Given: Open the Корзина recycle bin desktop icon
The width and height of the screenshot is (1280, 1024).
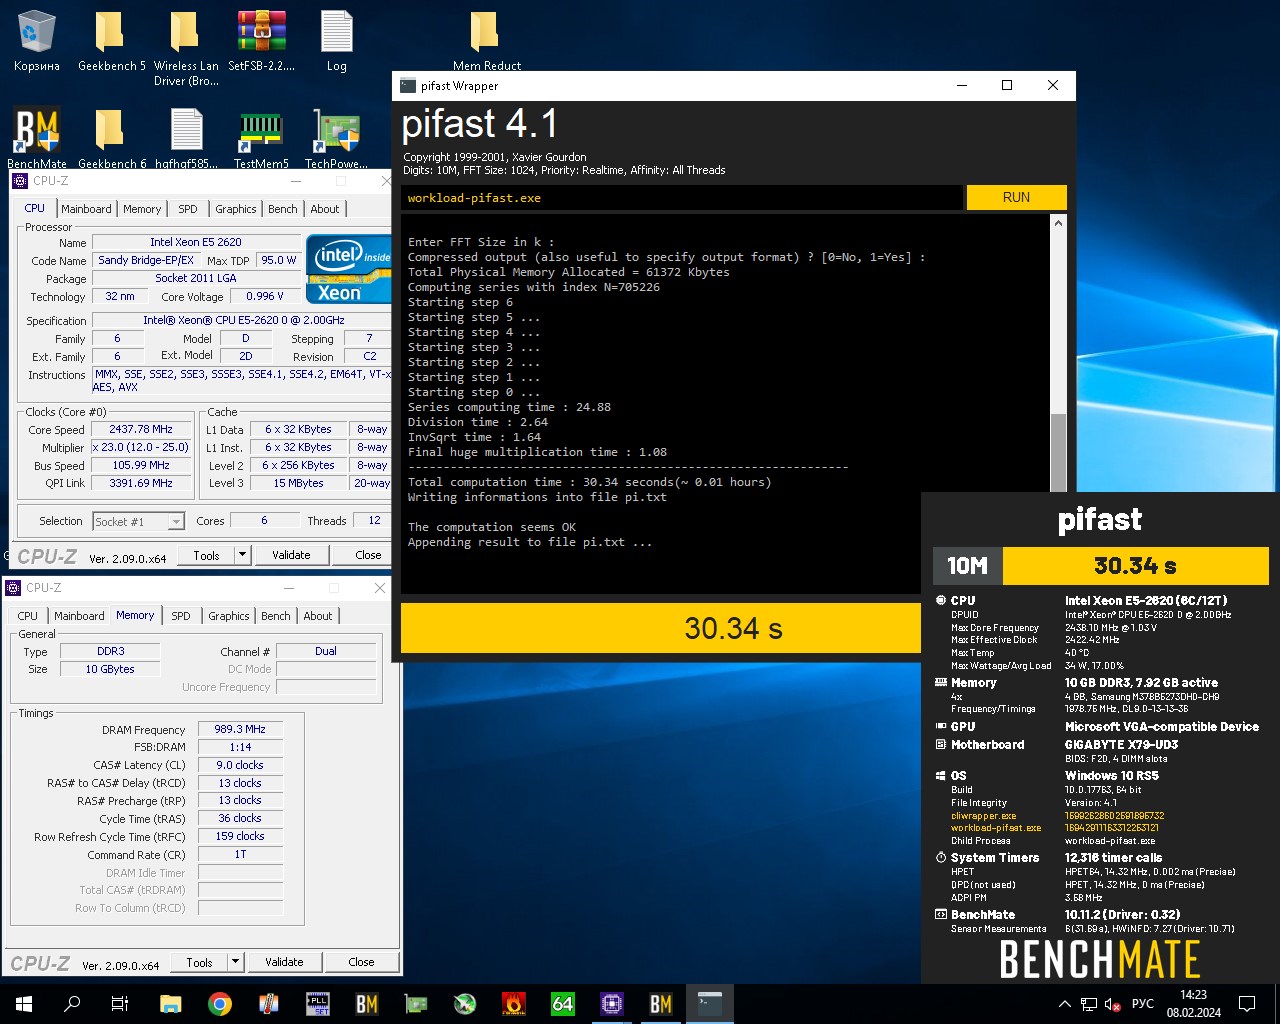Looking at the screenshot, I should (x=37, y=42).
